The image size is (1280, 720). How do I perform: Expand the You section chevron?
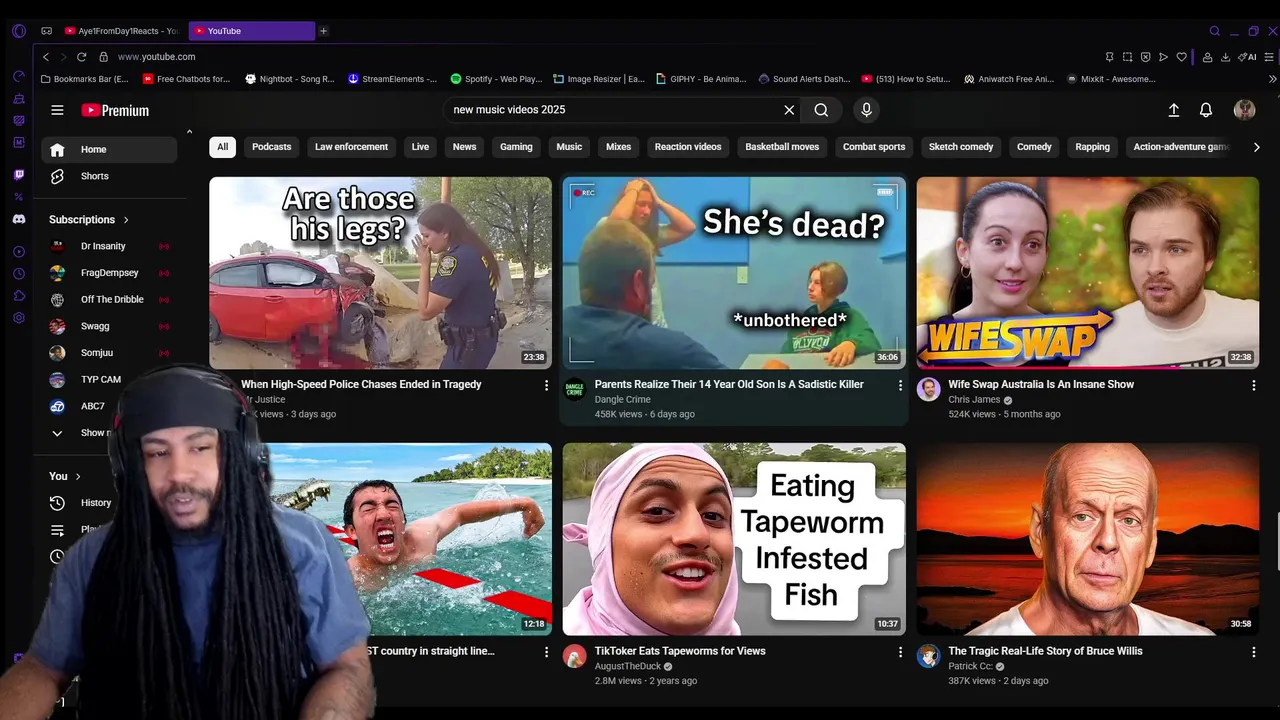tap(78, 476)
